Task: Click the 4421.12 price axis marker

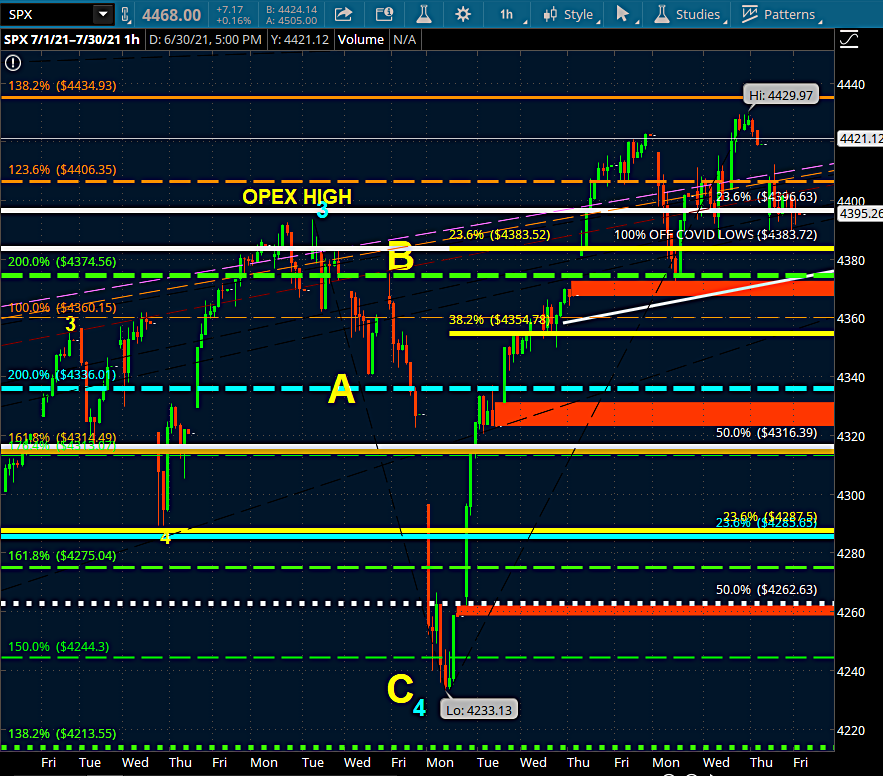Action: 862,139
